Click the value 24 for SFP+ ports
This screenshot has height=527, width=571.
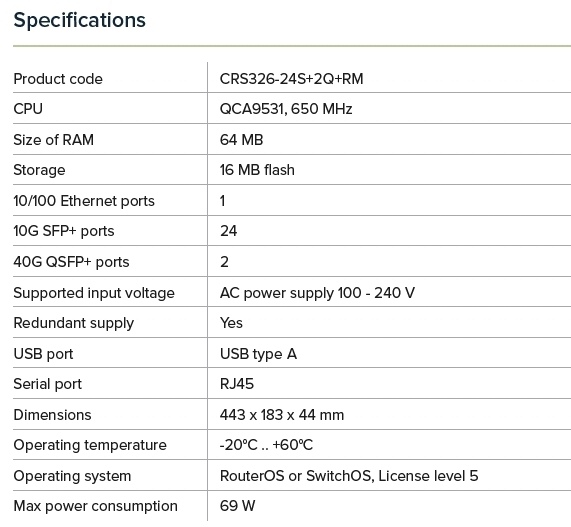228,231
